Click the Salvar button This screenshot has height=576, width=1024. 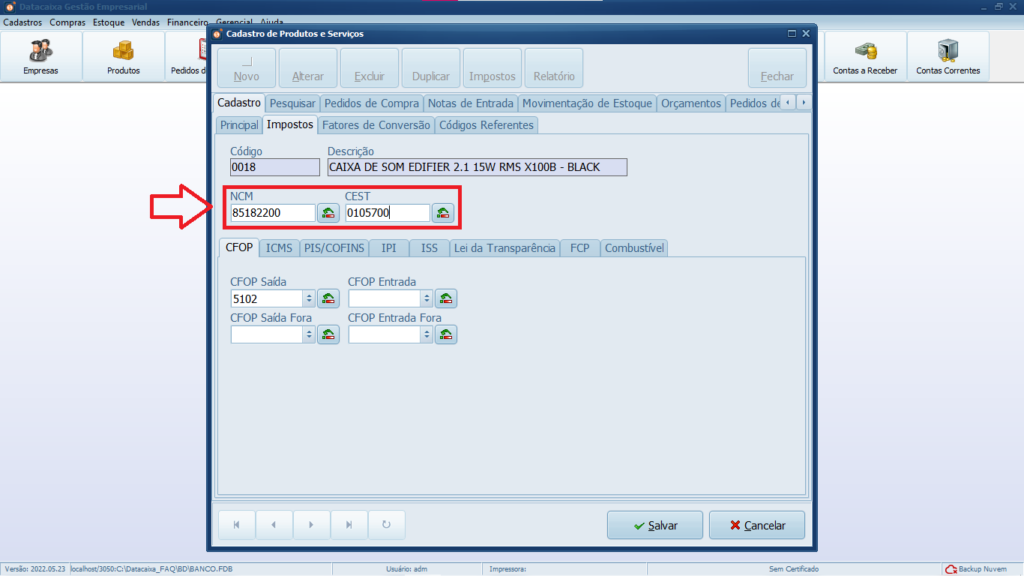click(654, 525)
